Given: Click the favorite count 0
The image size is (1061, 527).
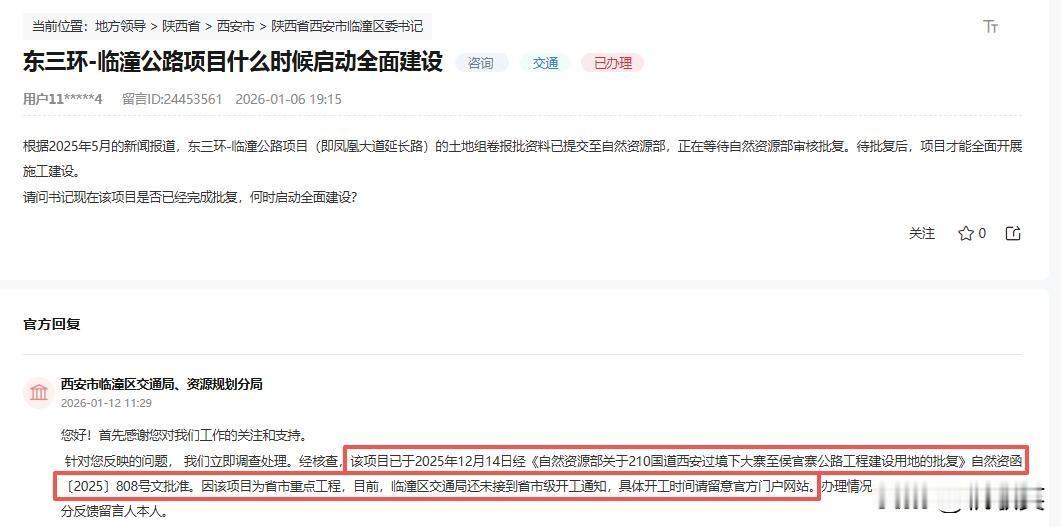Looking at the screenshot, I should pyautogui.click(x=982, y=233).
